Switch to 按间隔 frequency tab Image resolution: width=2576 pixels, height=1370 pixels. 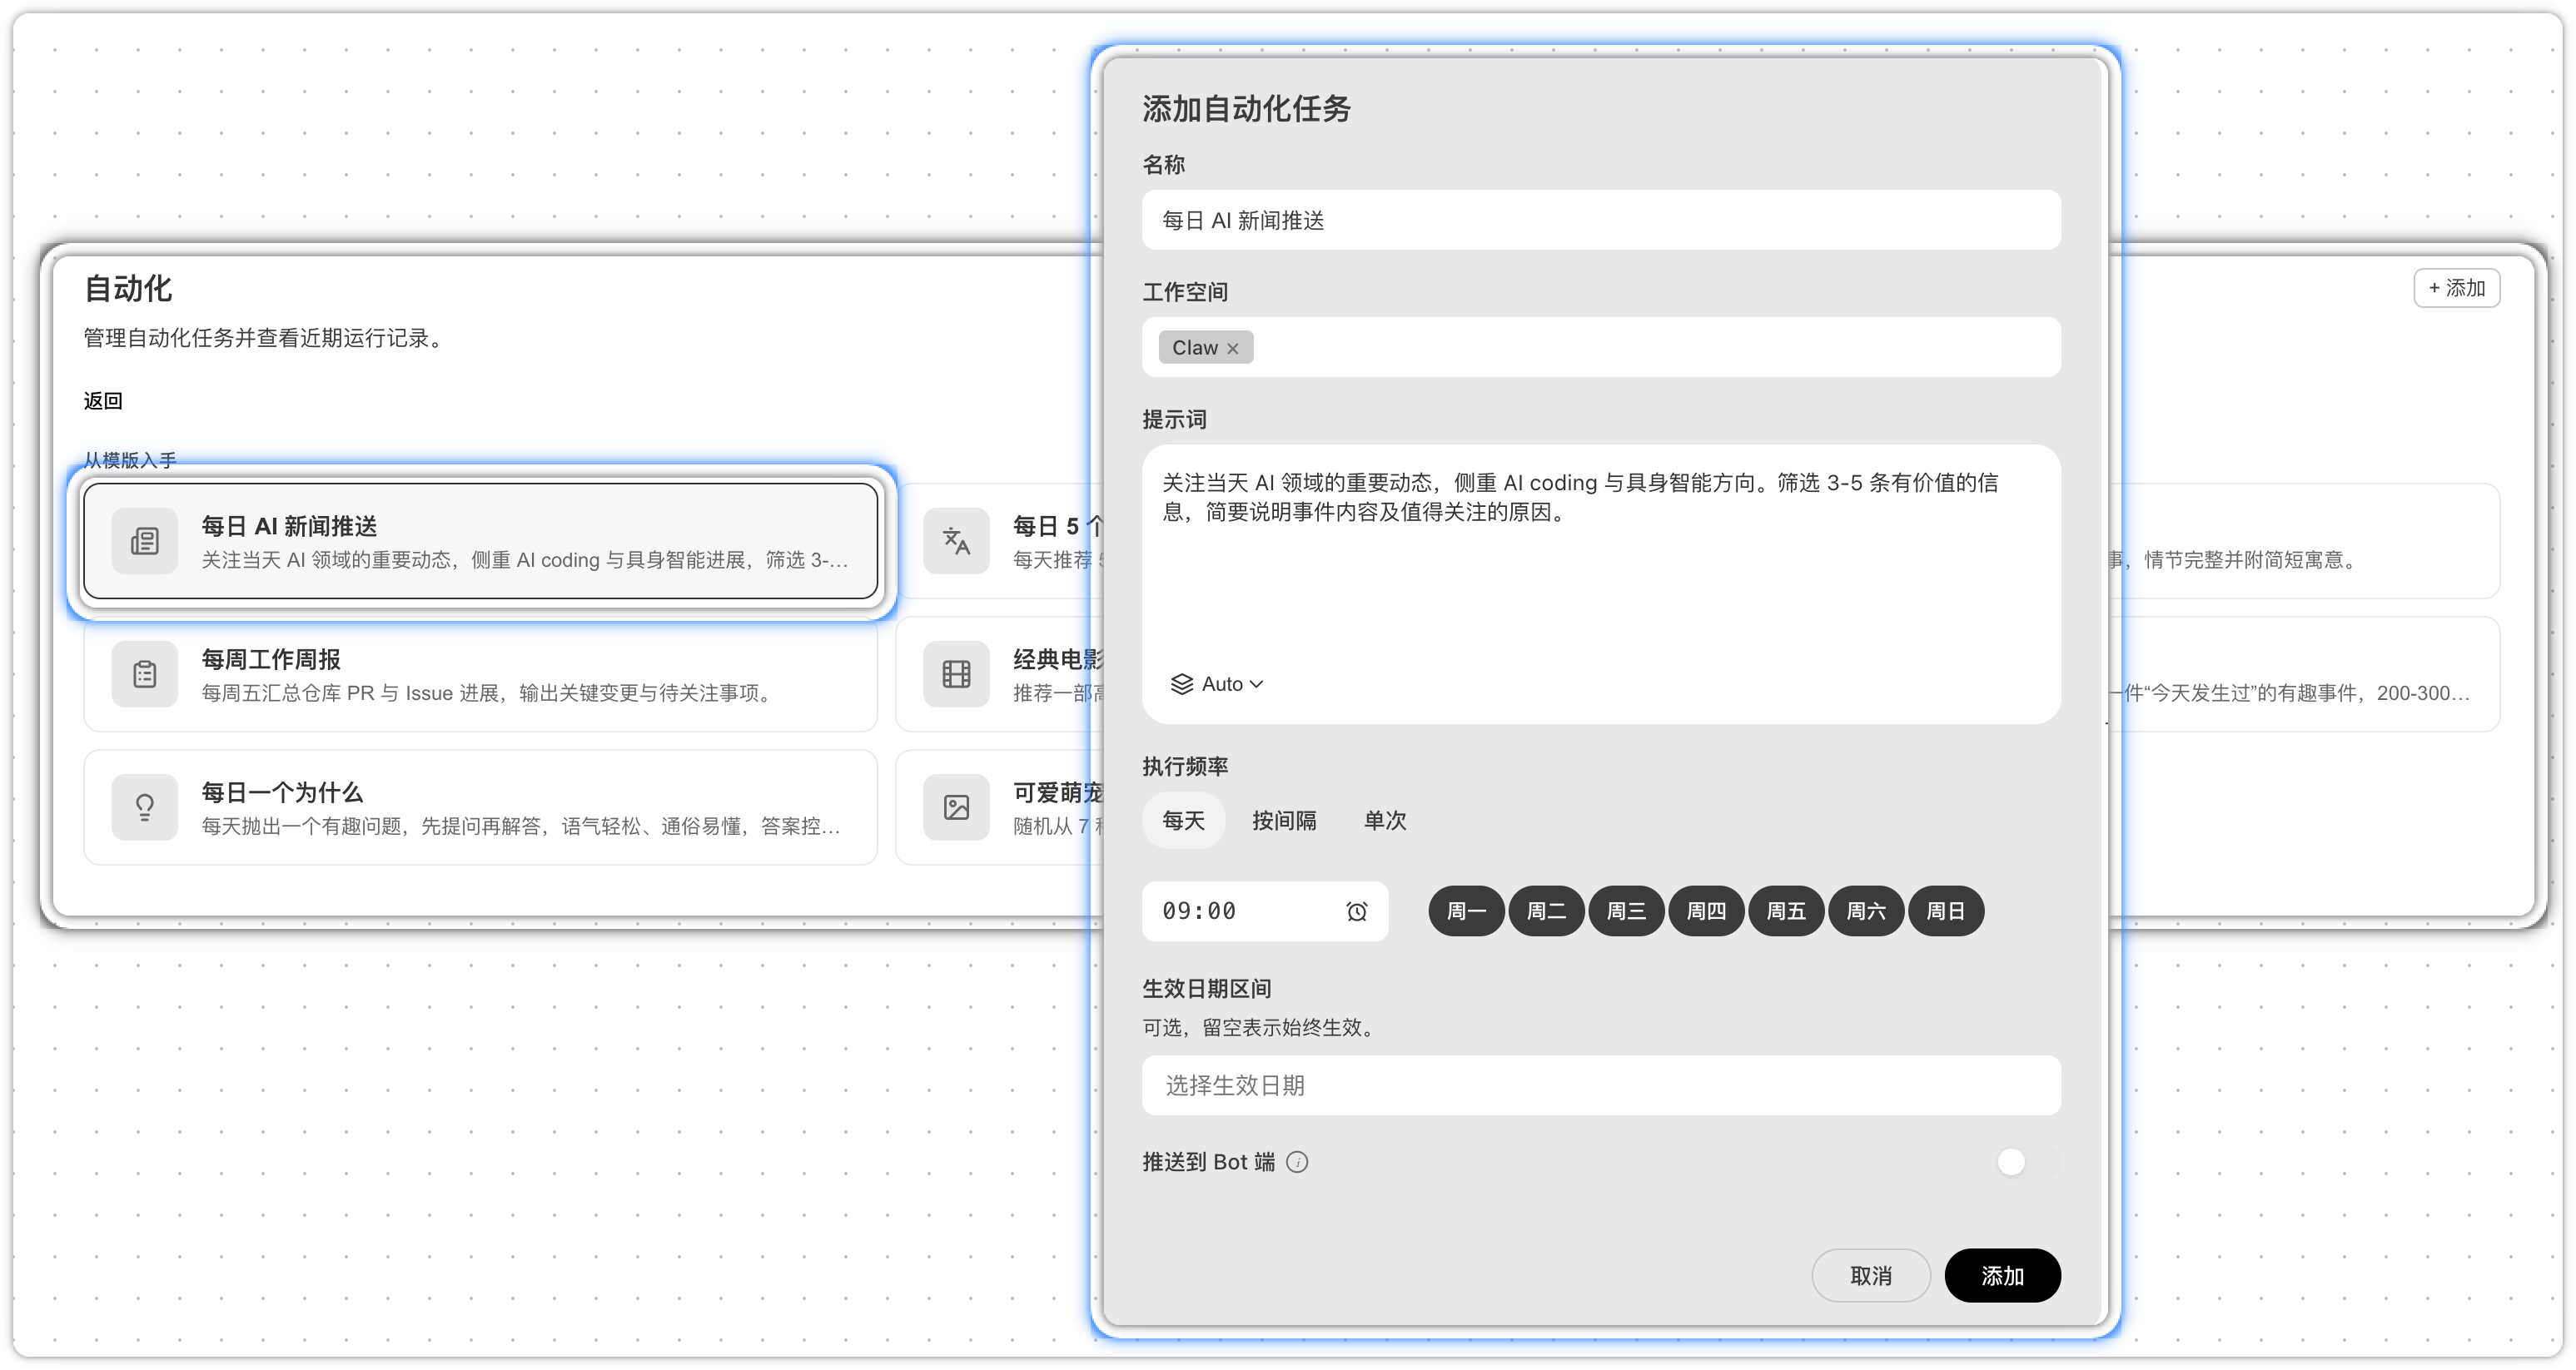1284,821
